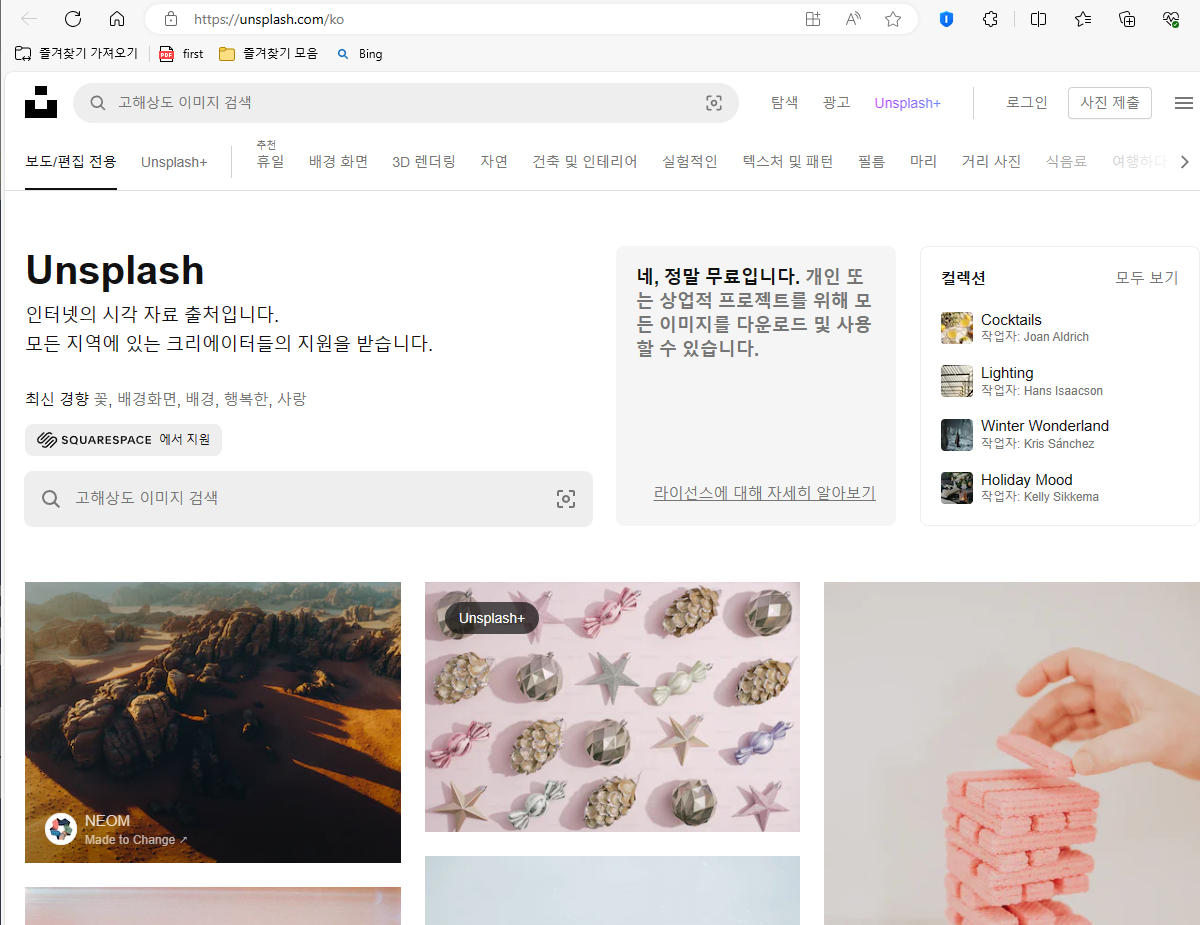Image resolution: width=1200 pixels, height=925 pixels.
Task: Open the 배경 화면 category tab
Action: 338,162
